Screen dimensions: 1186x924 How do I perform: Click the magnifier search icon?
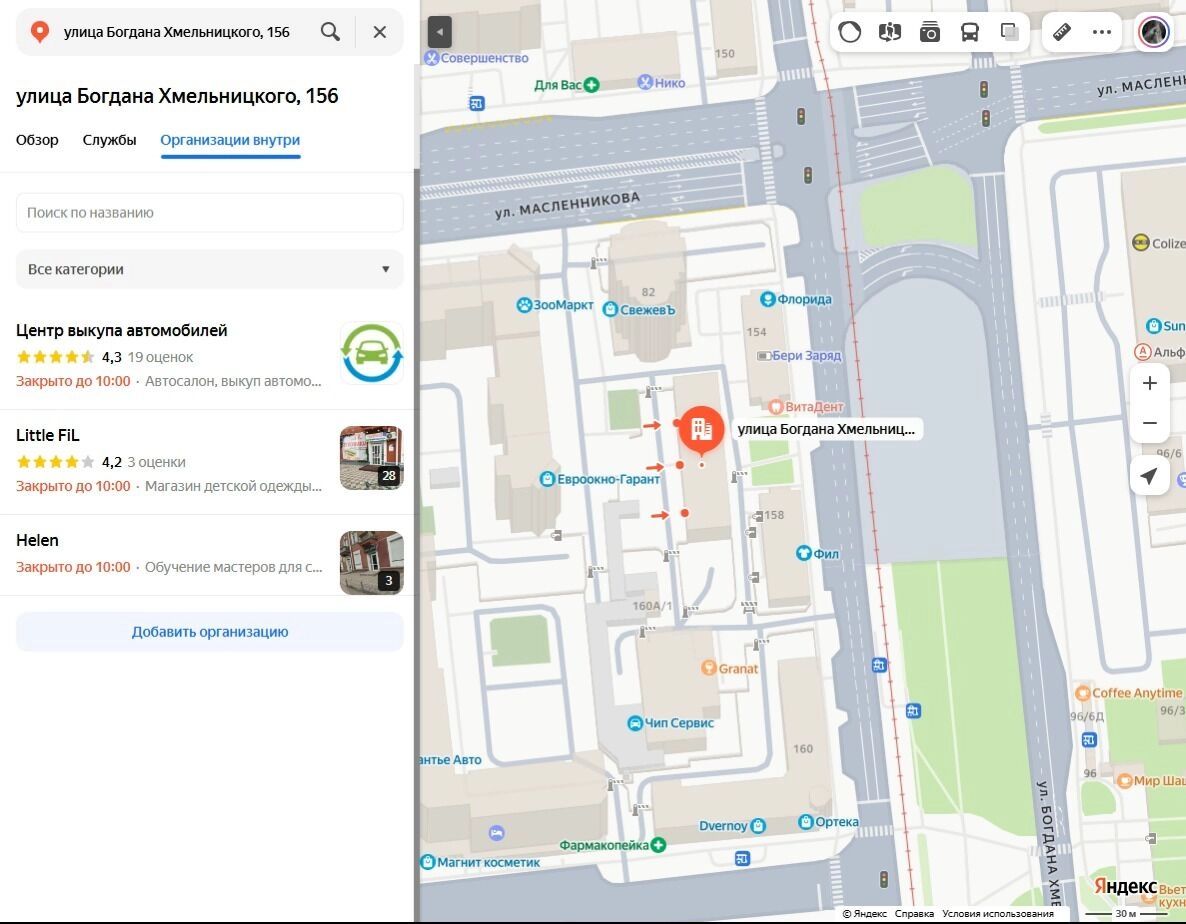pos(330,32)
